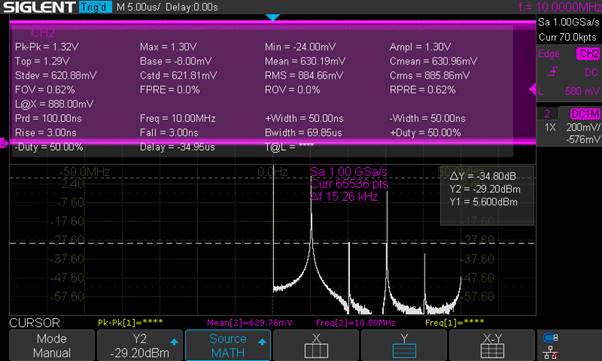Click the channel 2 number badge

pyautogui.click(x=547, y=114)
